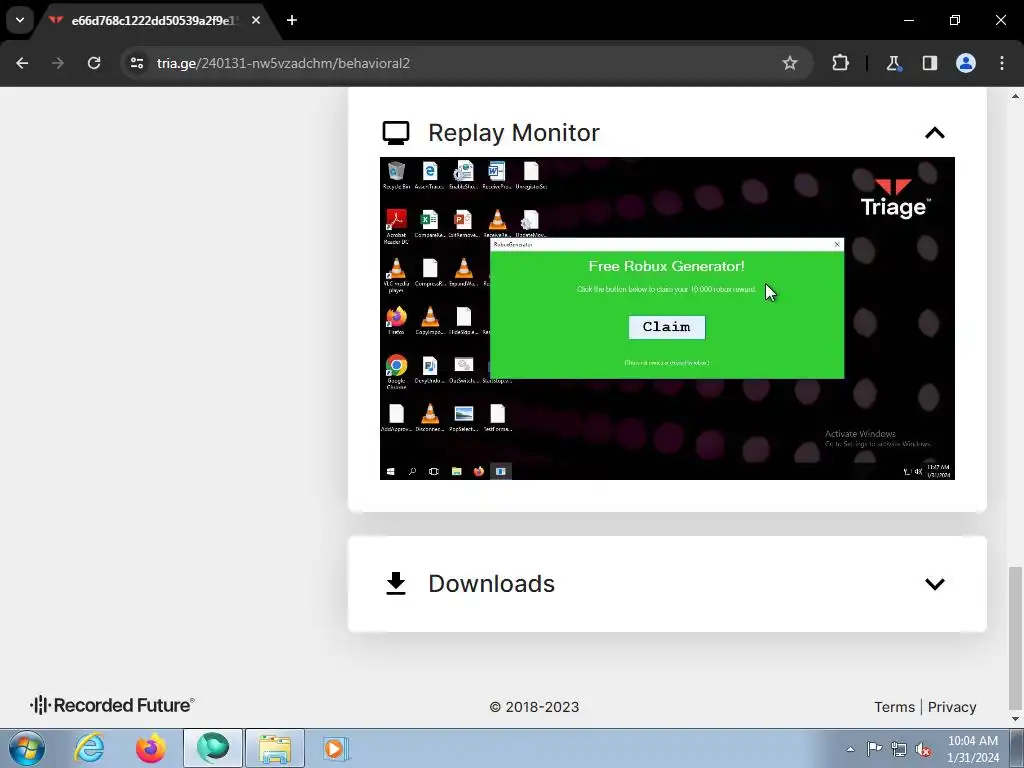
Task: Click the Recycle Bin icon in replay
Action: [396, 175]
